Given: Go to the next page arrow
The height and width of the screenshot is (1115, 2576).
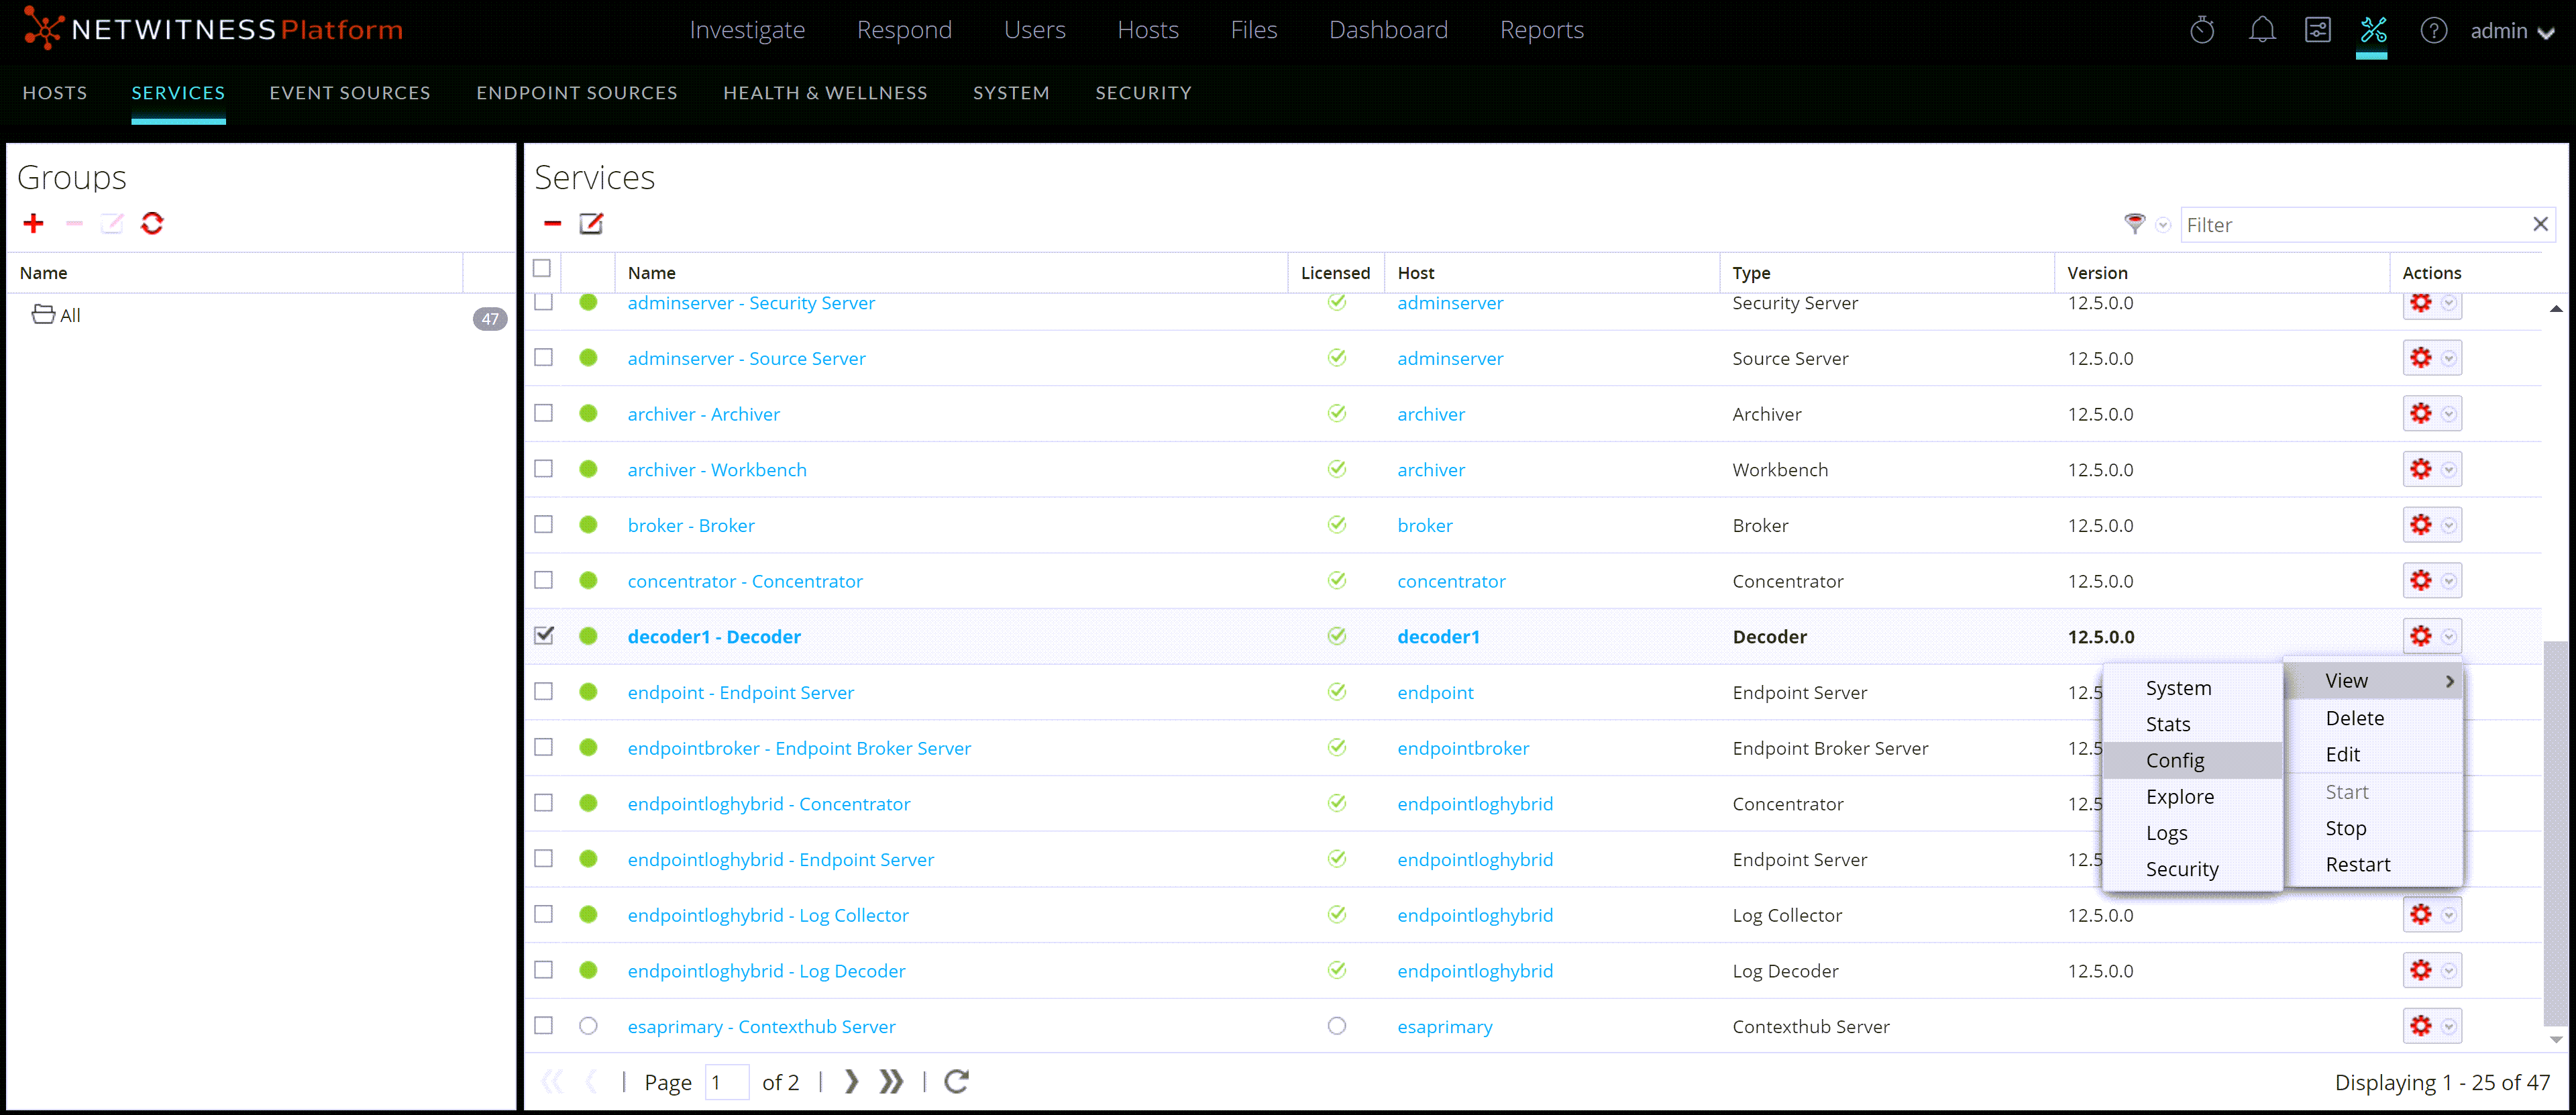Looking at the screenshot, I should click(x=851, y=1082).
